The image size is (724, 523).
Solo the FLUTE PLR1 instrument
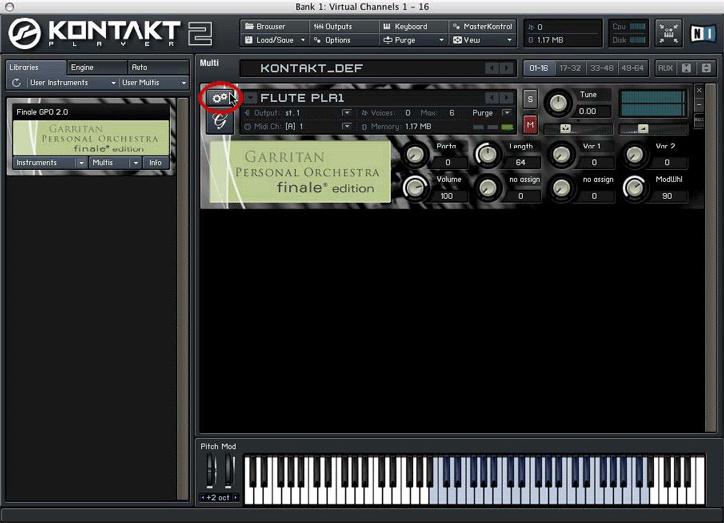click(530, 98)
